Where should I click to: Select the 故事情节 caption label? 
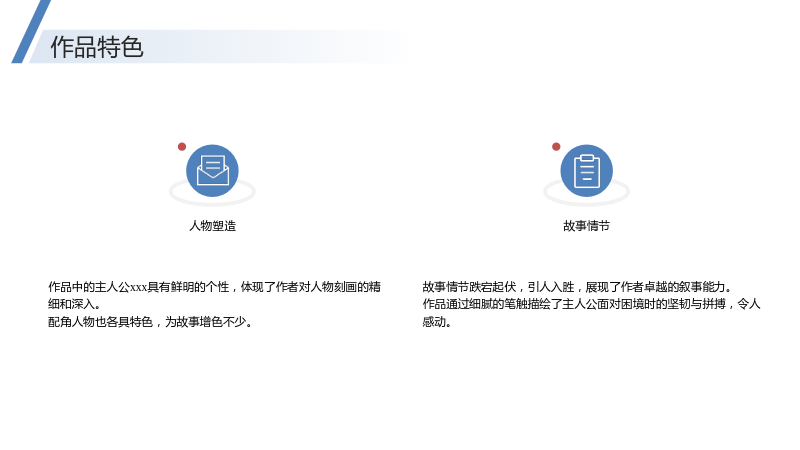586,226
